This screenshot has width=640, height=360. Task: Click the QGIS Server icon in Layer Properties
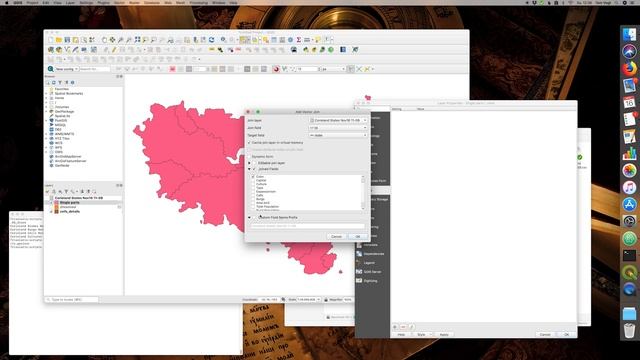pyautogui.click(x=359, y=272)
